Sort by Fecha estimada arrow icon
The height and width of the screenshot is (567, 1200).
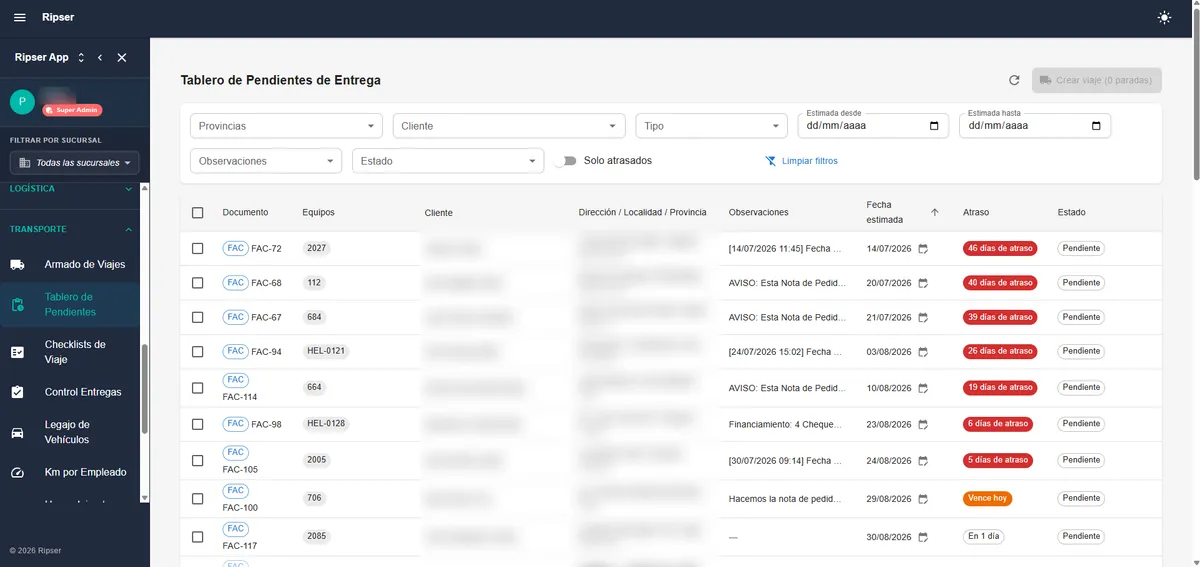click(935, 212)
